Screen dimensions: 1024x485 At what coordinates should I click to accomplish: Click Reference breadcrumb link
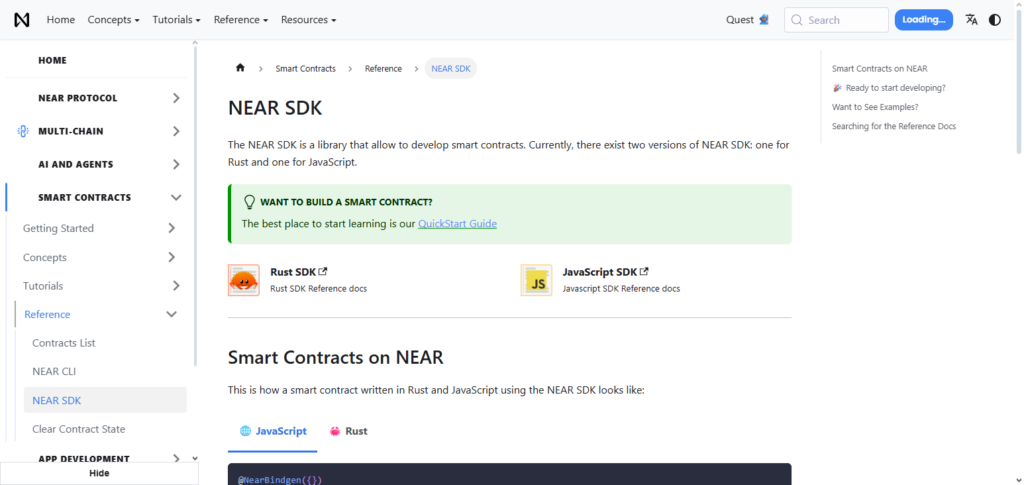(x=383, y=69)
